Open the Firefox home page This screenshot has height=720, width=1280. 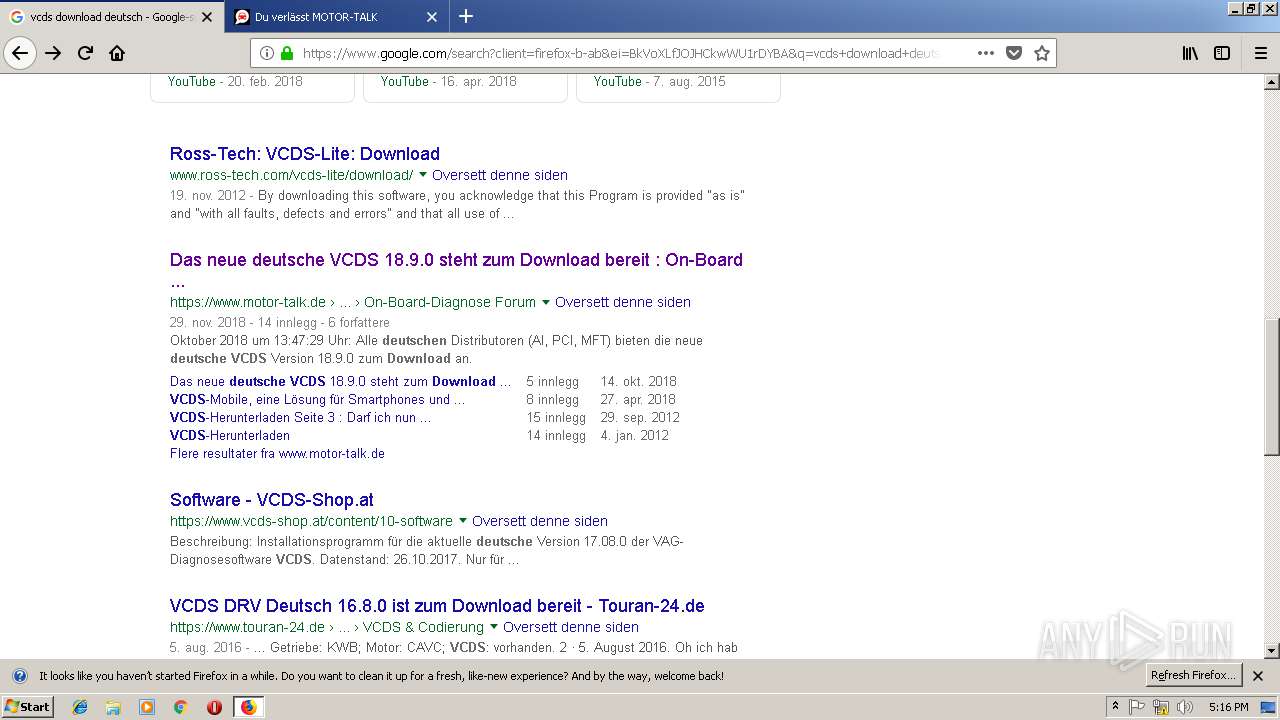pyautogui.click(x=117, y=53)
